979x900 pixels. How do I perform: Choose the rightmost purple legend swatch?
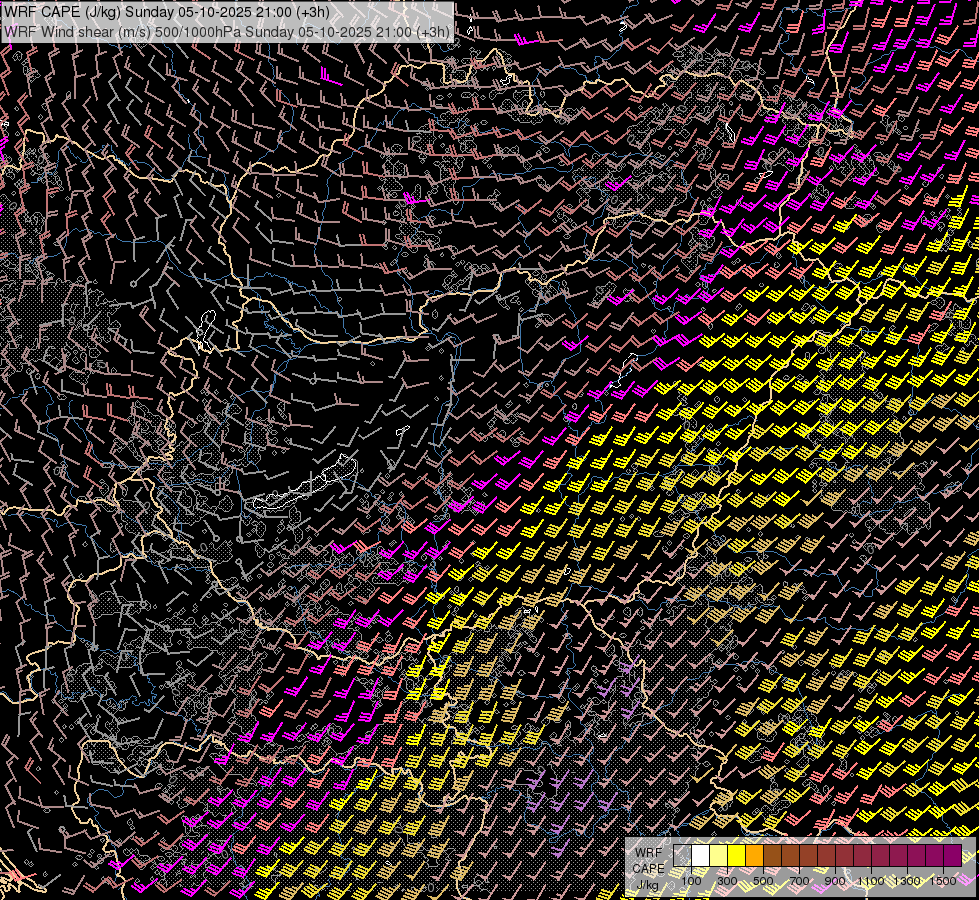pos(952,856)
